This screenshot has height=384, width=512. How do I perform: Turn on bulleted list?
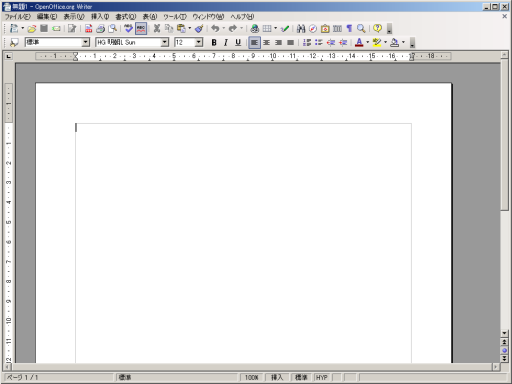point(319,42)
